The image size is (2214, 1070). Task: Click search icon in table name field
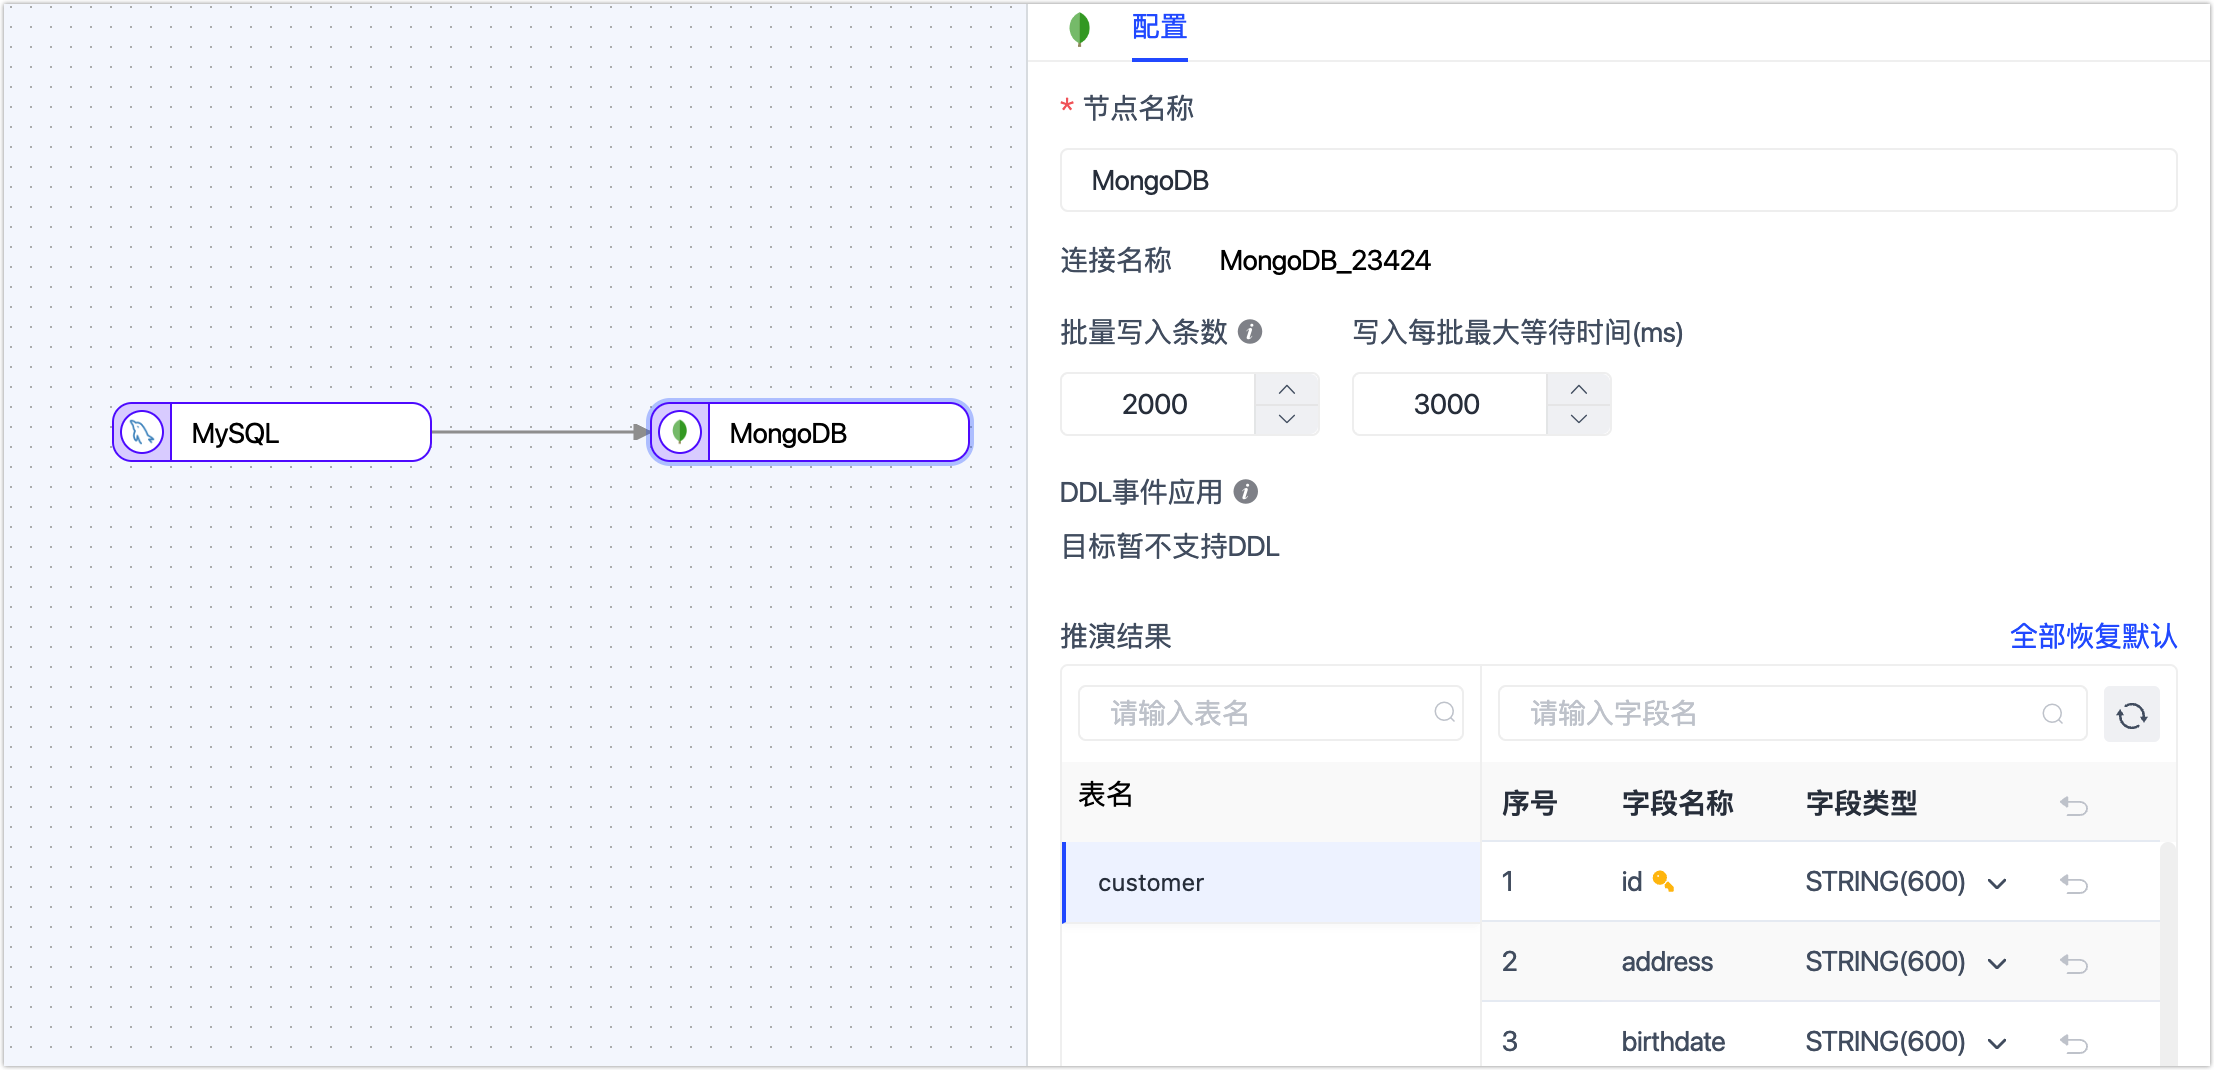click(x=1444, y=713)
